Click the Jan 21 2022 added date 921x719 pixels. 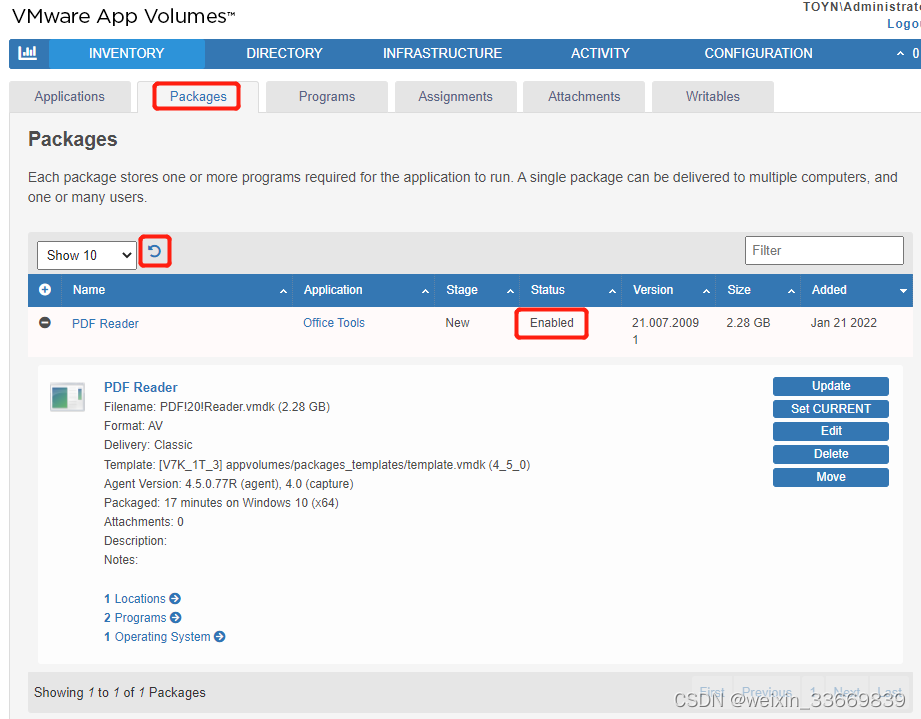pos(843,322)
